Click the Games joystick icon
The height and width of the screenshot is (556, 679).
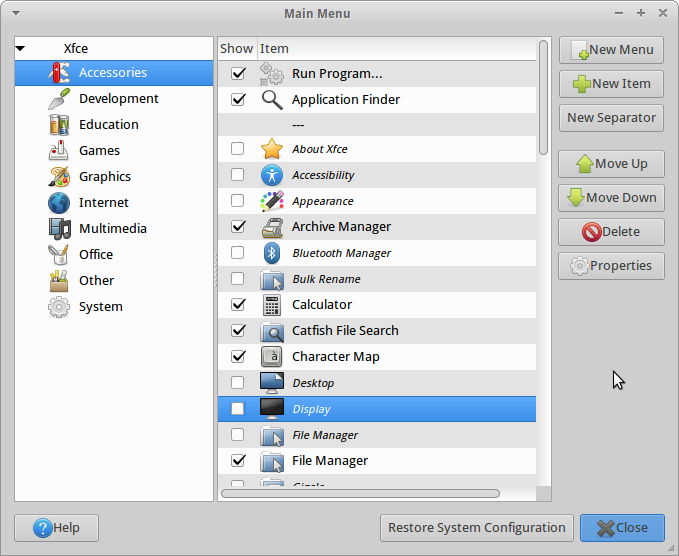click(x=59, y=151)
